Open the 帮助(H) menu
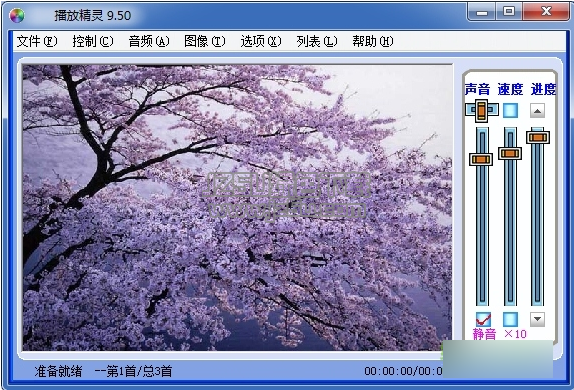 coord(373,41)
